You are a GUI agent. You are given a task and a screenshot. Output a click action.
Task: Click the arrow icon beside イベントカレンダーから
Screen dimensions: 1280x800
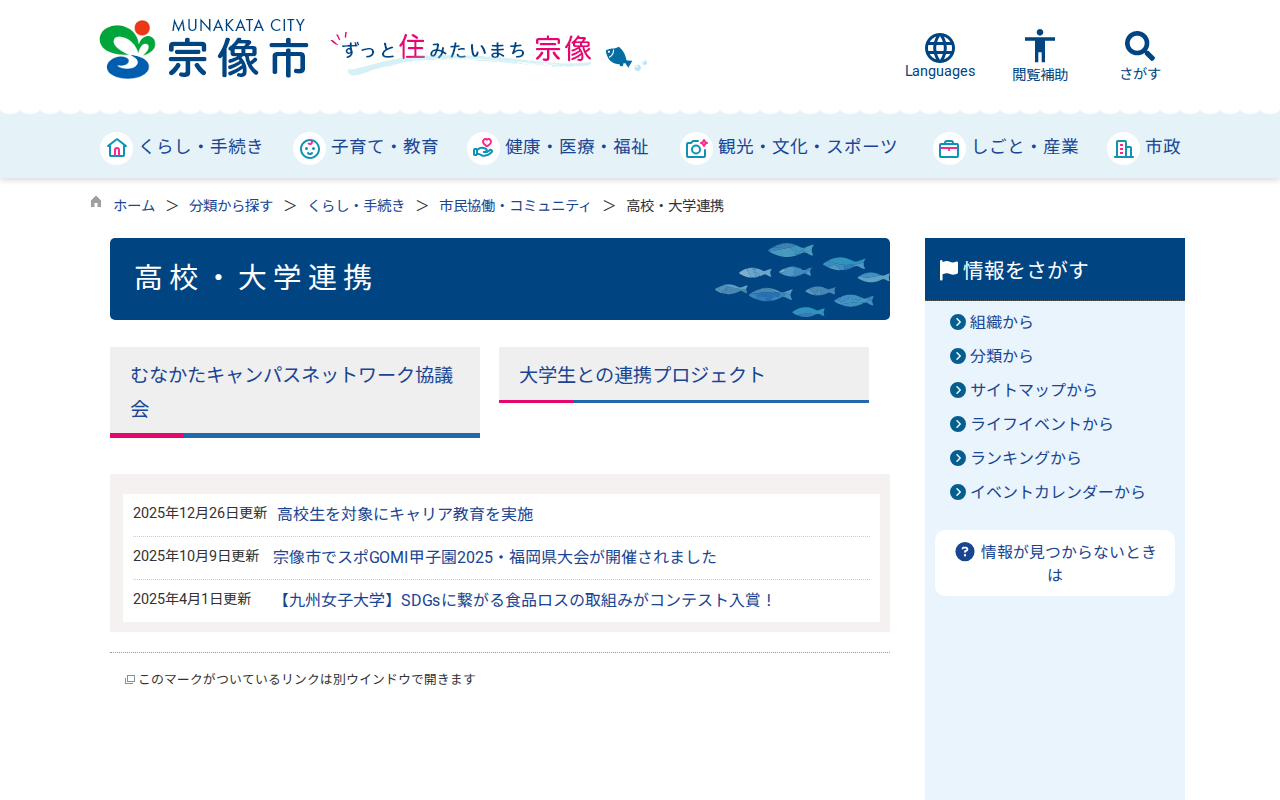pos(958,492)
